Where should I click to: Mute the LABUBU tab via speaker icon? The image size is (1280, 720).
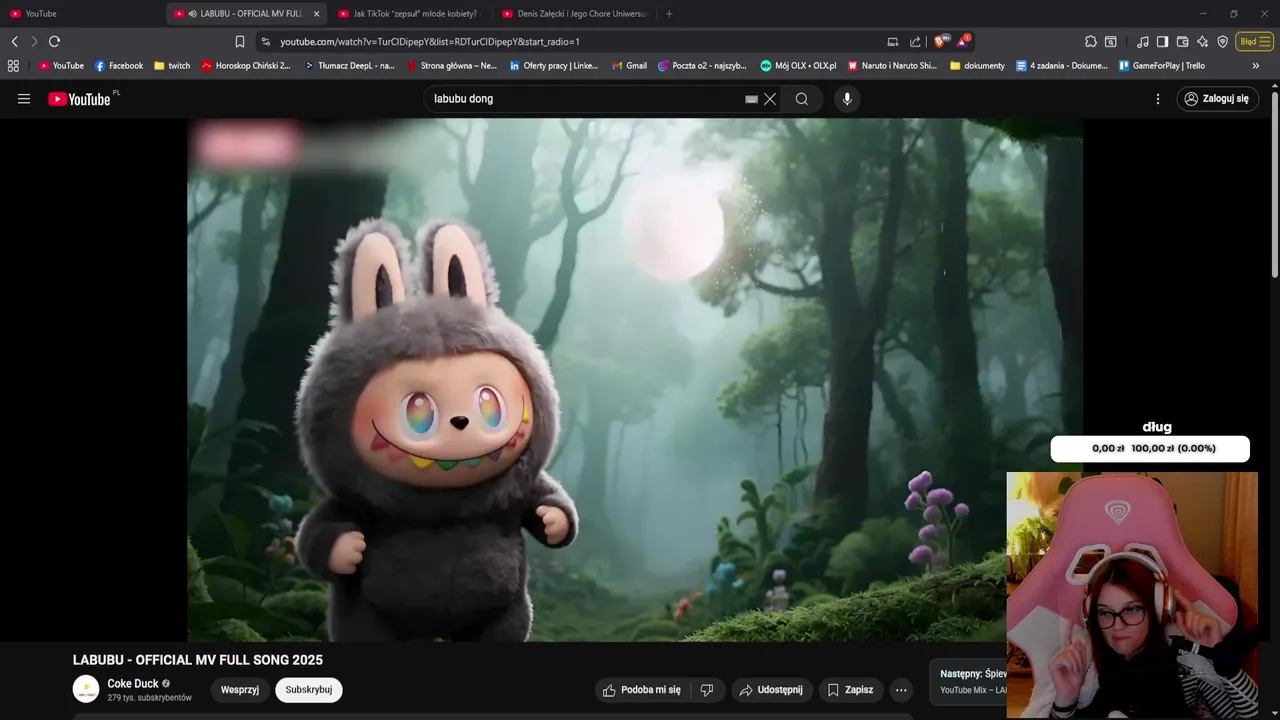[x=192, y=14]
